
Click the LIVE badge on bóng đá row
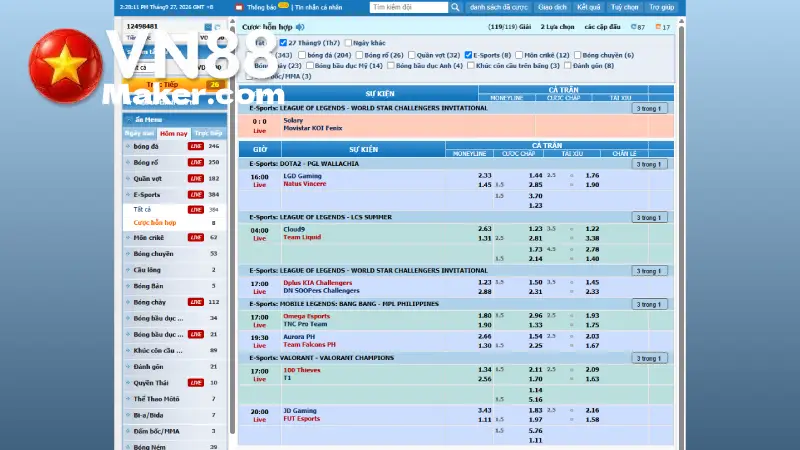pyautogui.click(x=196, y=146)
